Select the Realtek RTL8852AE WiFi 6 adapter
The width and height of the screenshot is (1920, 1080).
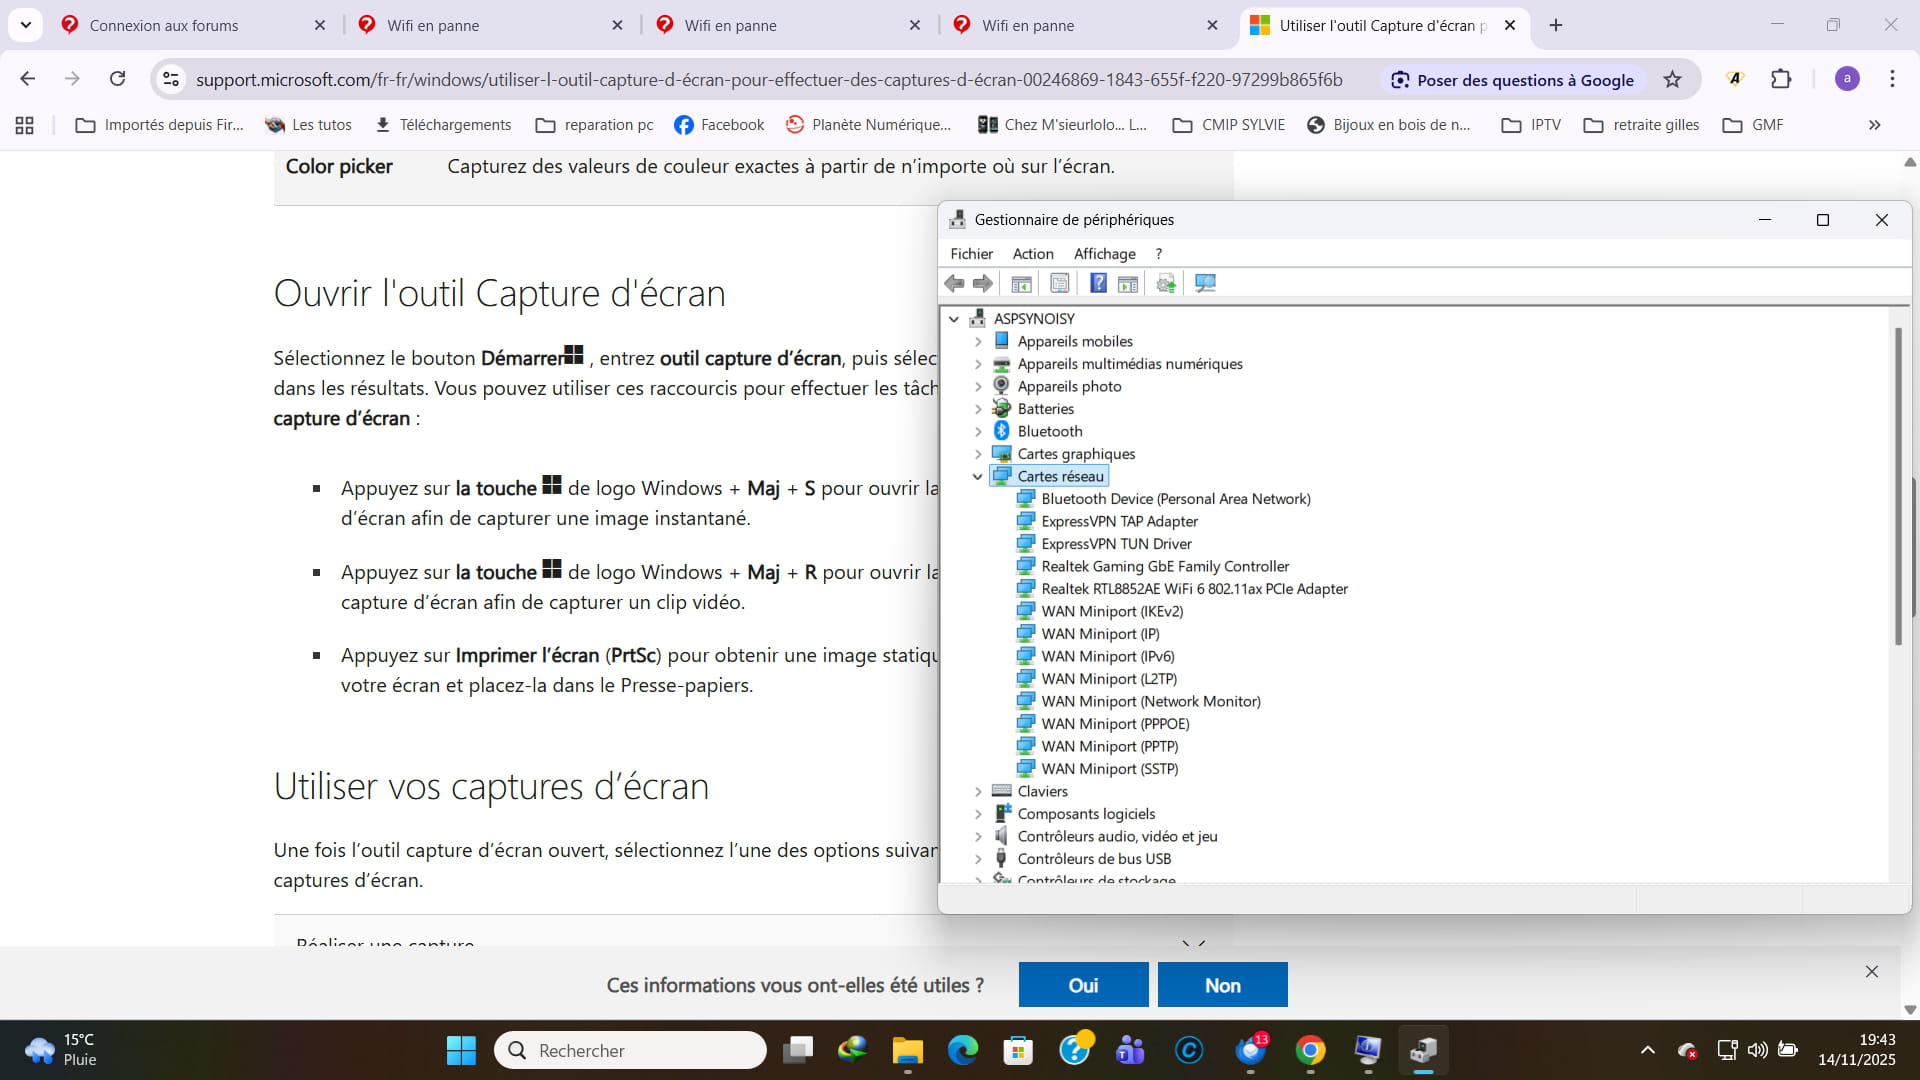pos(1194,589)
